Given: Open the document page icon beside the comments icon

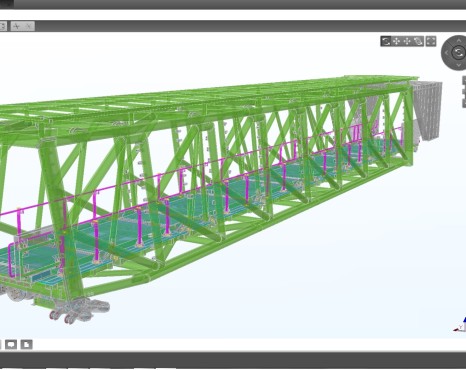Looking at the screenshot, I should (x=27, y=344).
